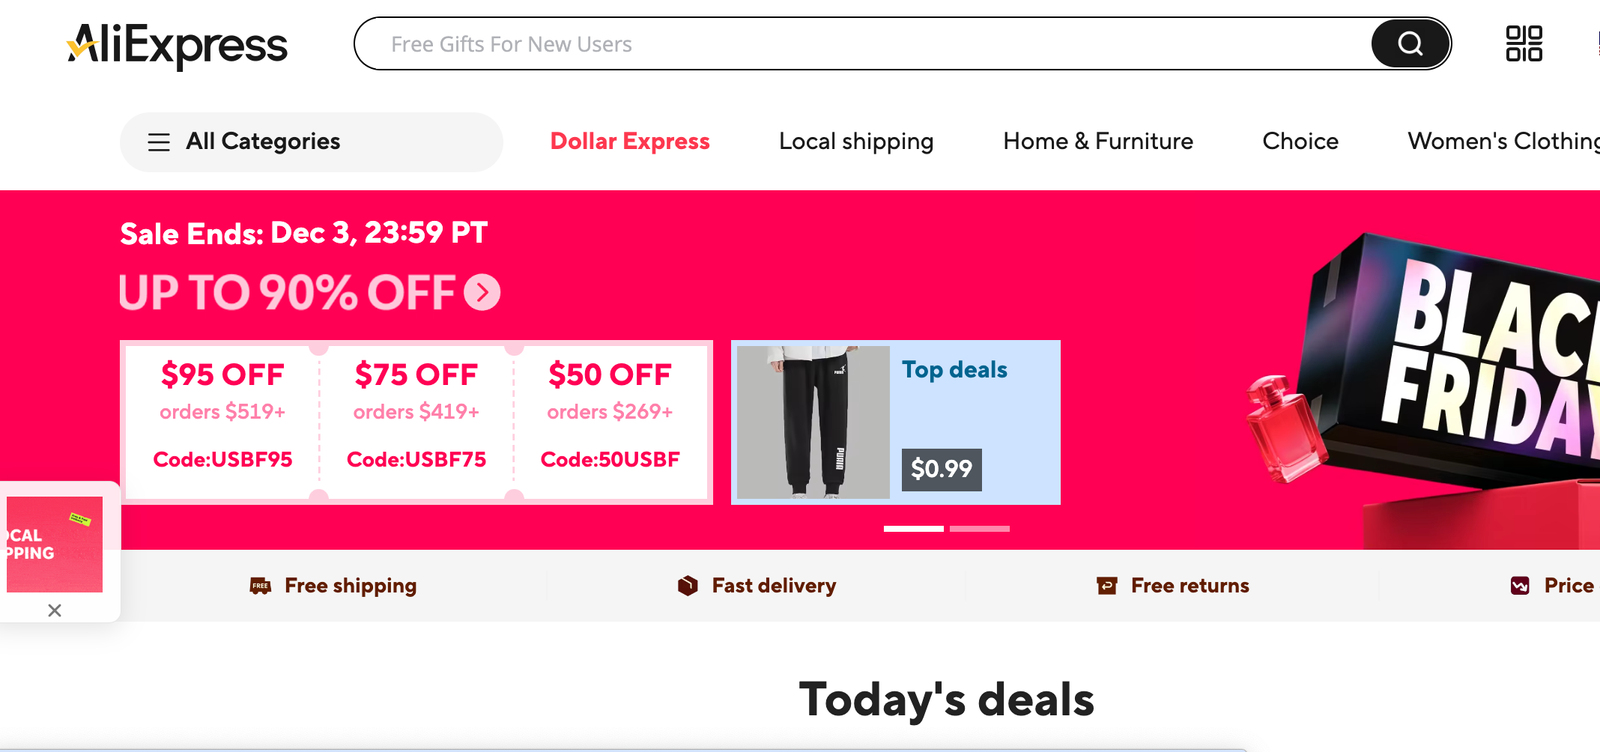Open the QR code app icon
Viewport: 1600px width, 752px height.
1524,44
